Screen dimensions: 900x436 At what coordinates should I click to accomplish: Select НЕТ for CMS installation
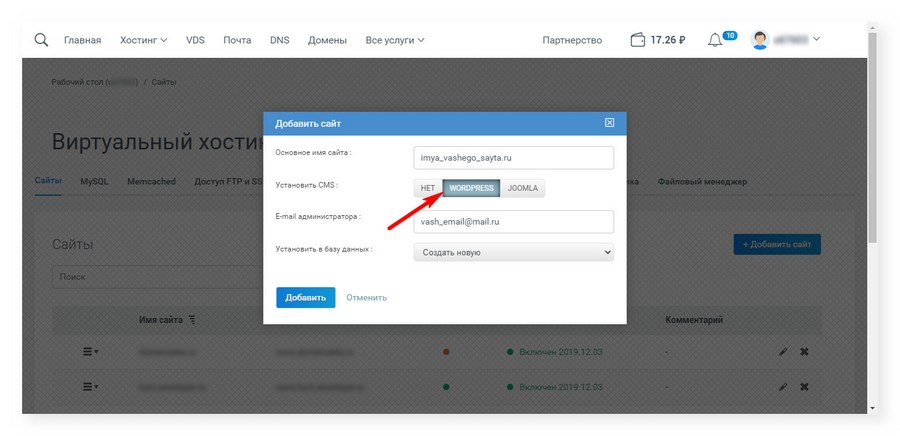428,188
